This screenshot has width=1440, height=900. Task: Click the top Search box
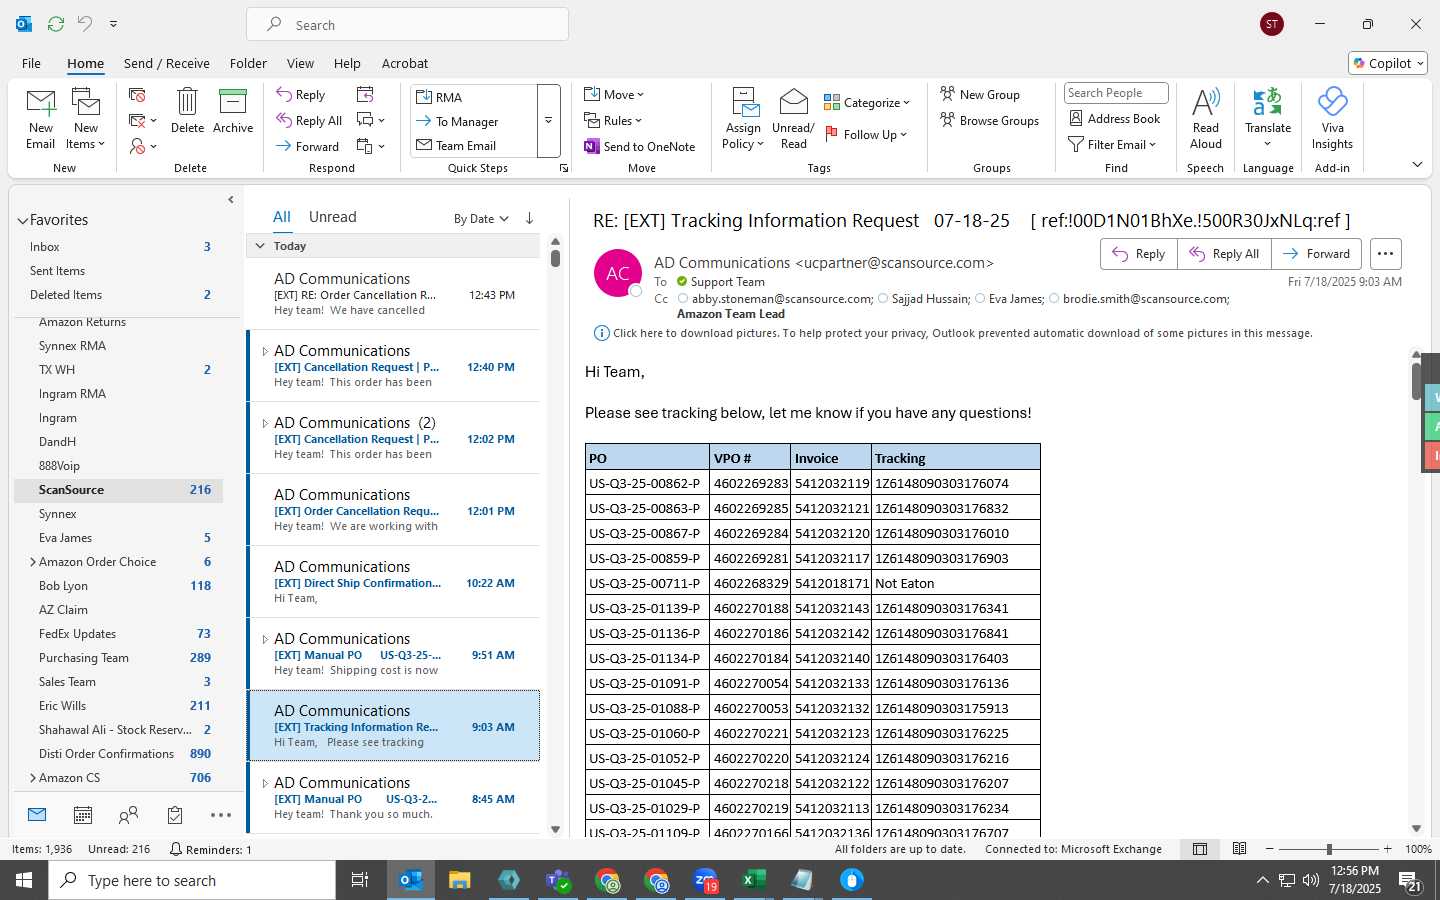pos(408,24)
